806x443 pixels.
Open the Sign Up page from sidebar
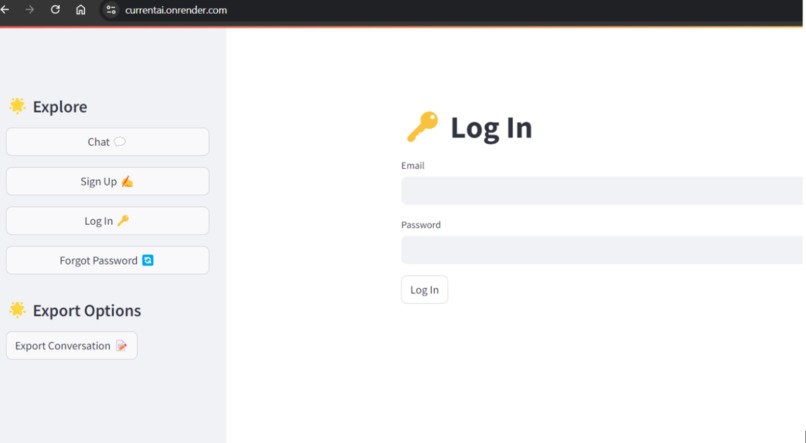point(107,181)
